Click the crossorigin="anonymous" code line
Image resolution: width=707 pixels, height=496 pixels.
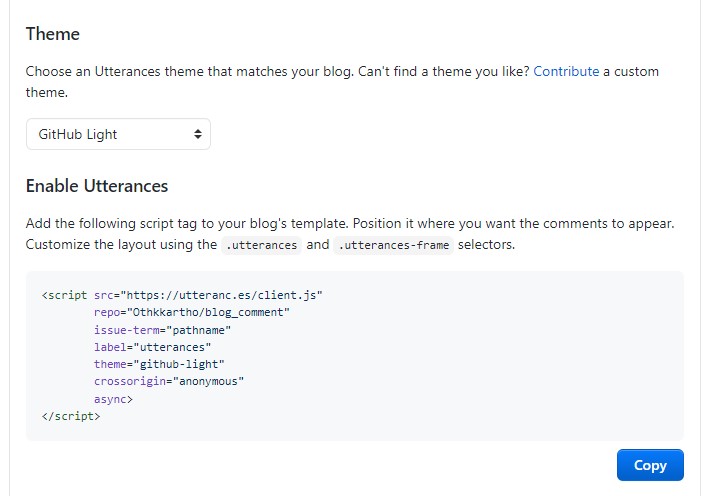[169, 381]
